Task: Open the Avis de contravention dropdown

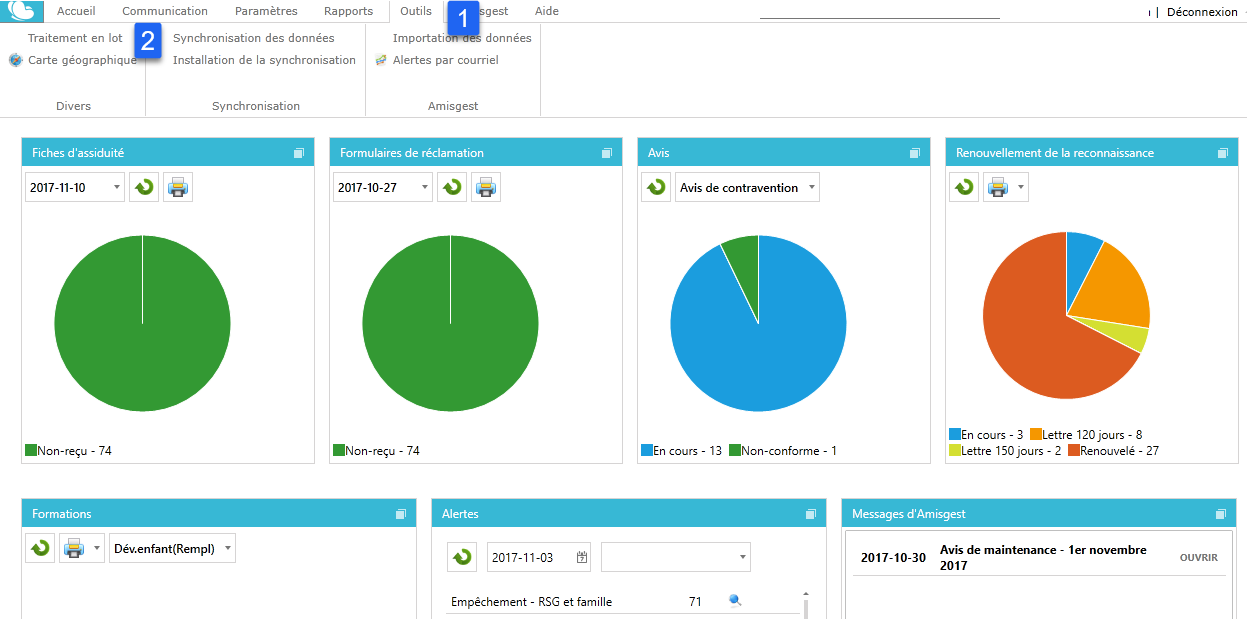Action: pos(747,187)
